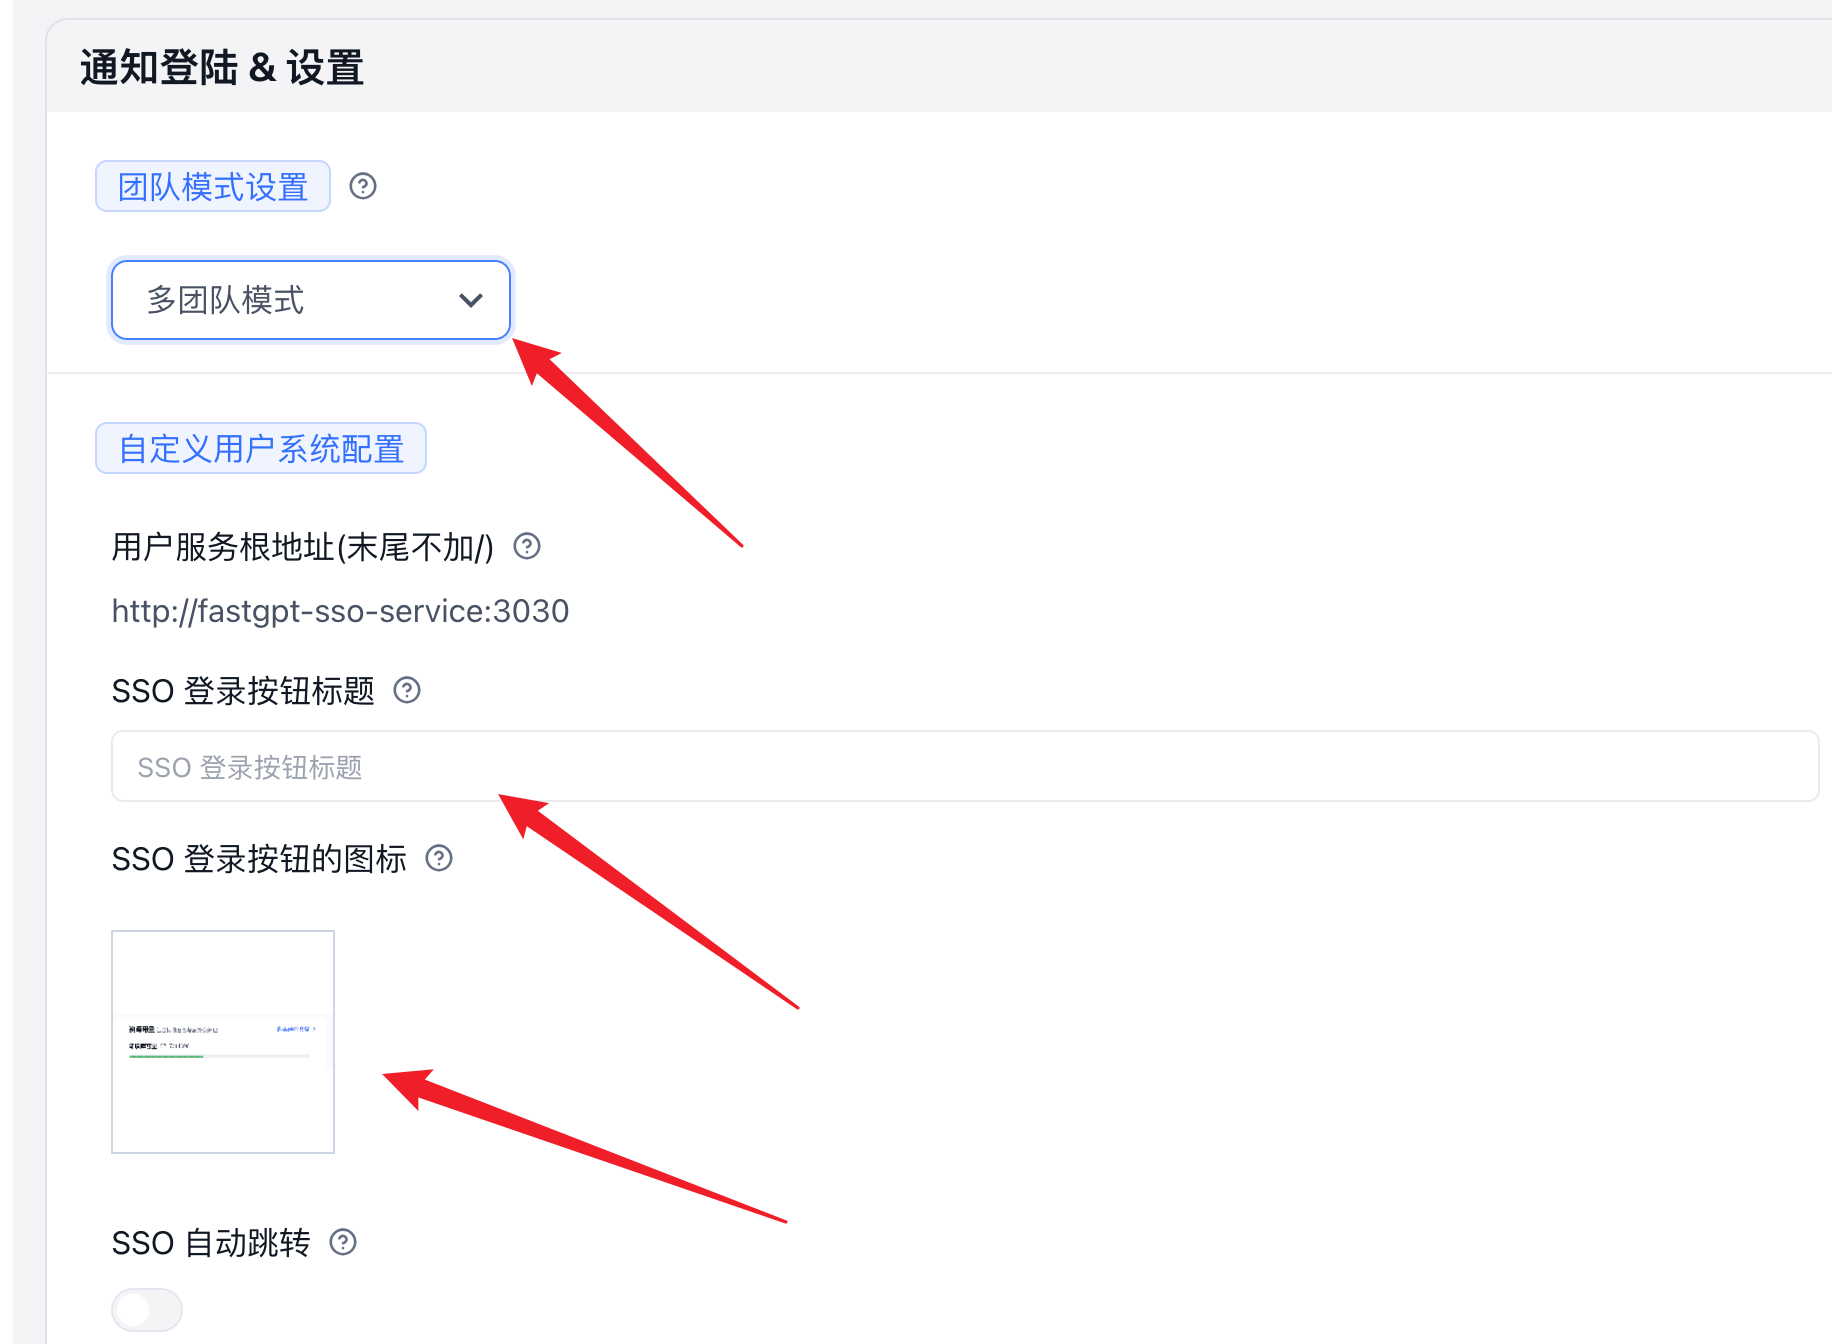Click the SSO 自动跳转 label text

tap(211, 1243)
